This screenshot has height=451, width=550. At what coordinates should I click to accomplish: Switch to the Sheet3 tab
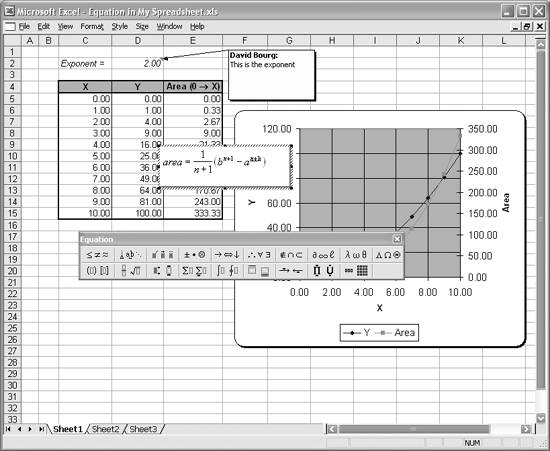click(x=143, y=429)
